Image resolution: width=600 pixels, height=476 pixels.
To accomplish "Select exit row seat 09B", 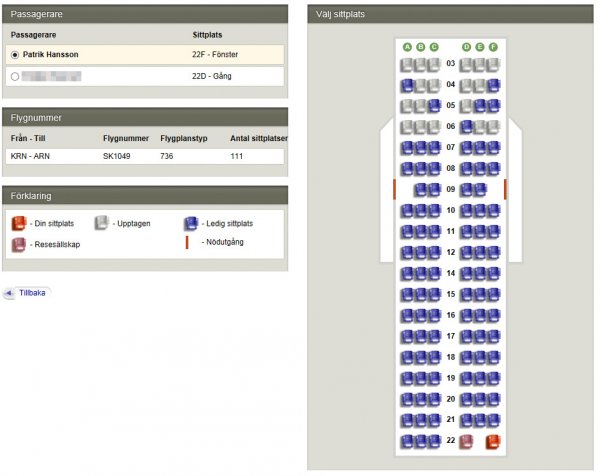I will pos(420,189).
